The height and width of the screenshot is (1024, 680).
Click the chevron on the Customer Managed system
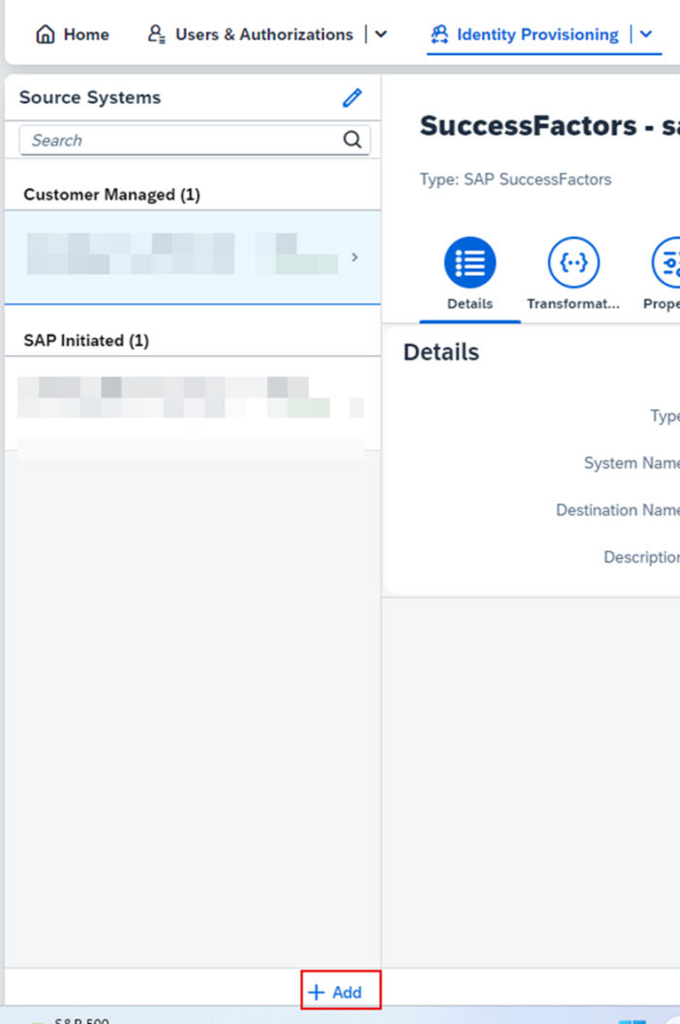354,258
